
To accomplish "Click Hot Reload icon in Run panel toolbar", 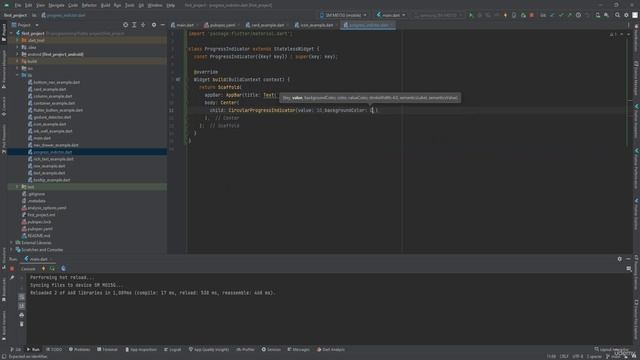I will [x=43, y=269].
